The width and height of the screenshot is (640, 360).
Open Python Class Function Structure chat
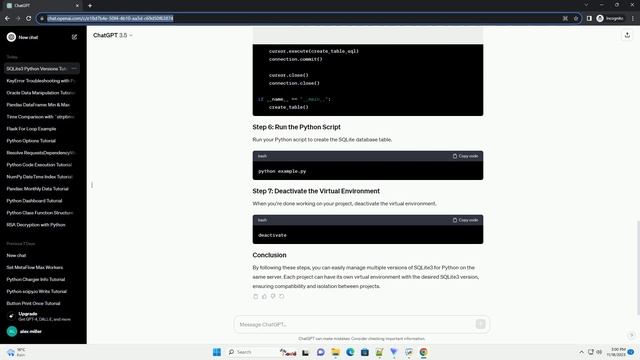(x=42, y=213)
